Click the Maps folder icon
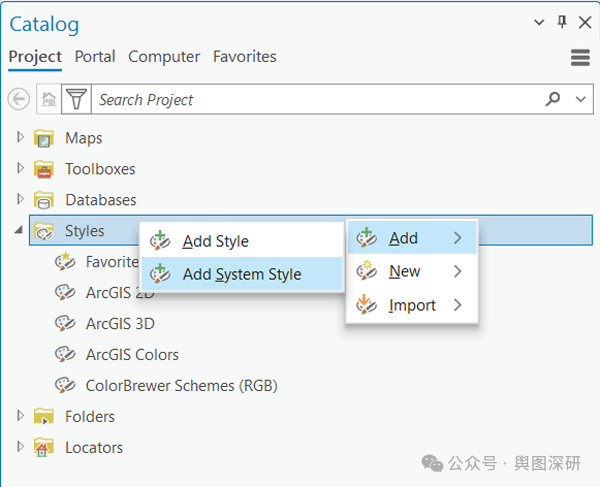 coord(44,138)
